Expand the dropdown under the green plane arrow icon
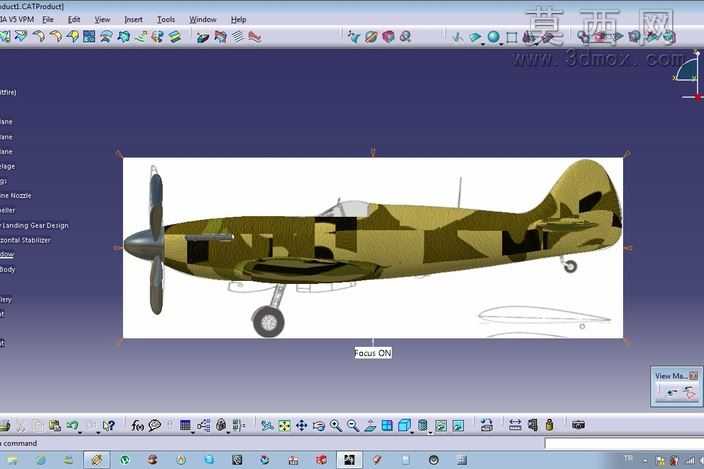This screenshot has width=704, height=469. click(483, 44)
